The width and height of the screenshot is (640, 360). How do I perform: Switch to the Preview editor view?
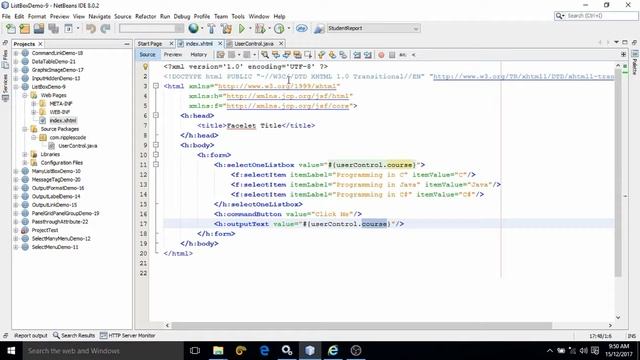click(173, 55)
